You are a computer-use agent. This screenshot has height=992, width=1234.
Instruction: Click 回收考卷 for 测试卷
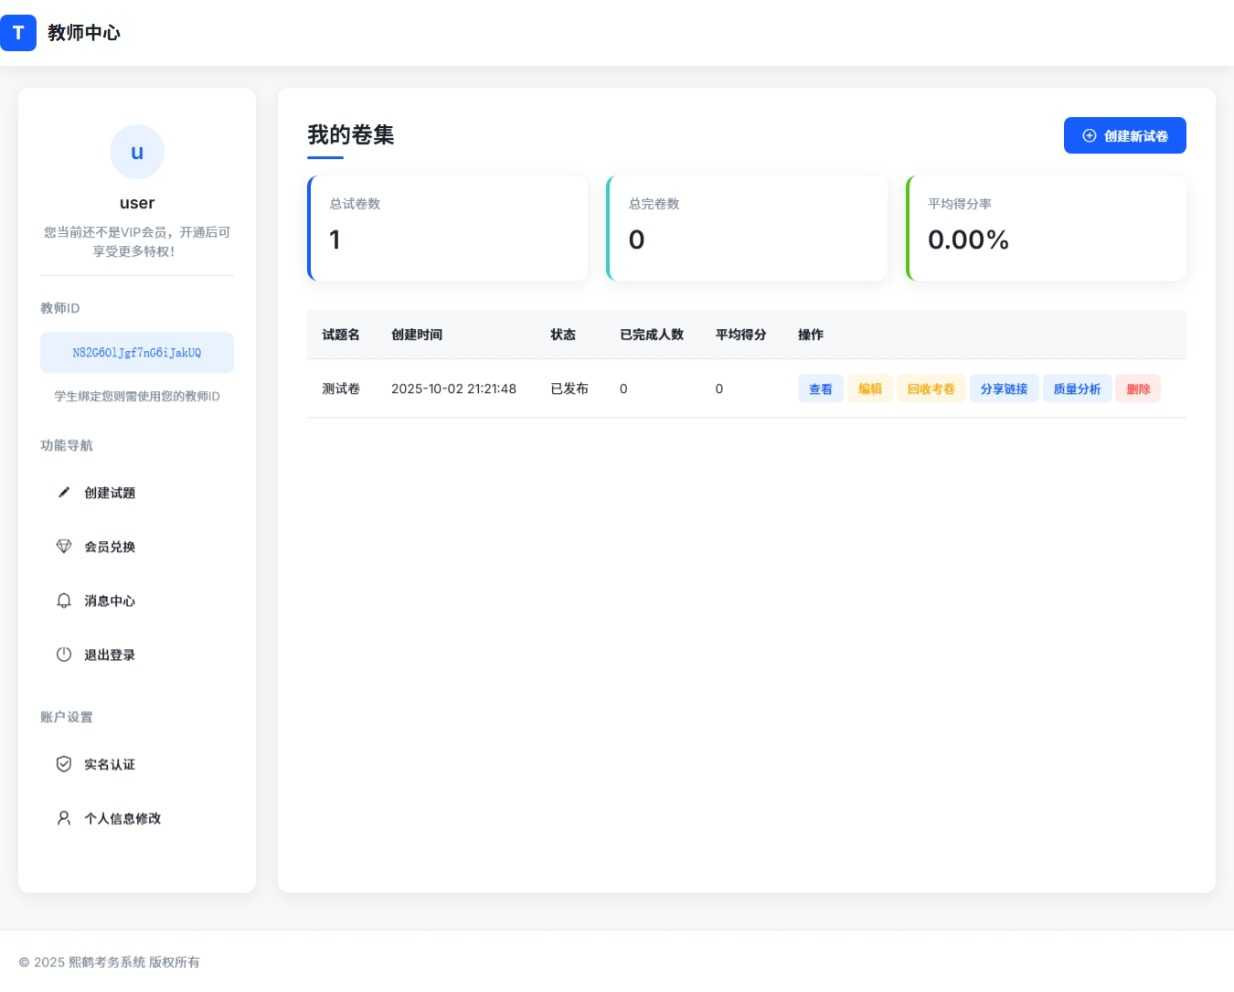[x=930, y=388]
